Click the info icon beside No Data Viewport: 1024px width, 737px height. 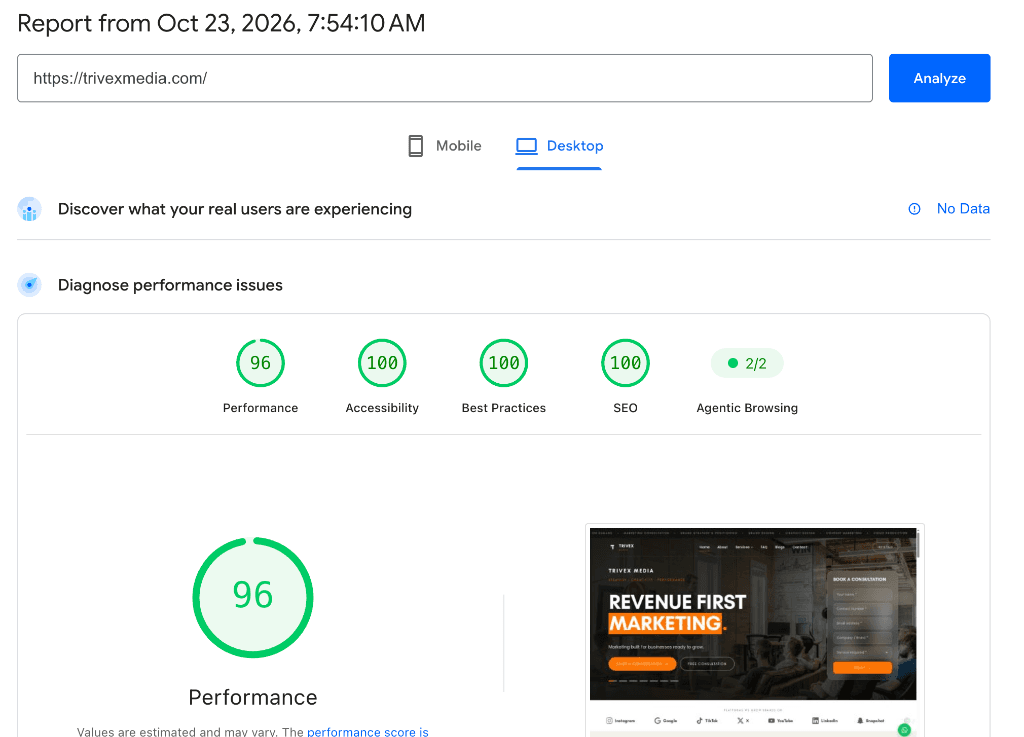coord(914,209)
